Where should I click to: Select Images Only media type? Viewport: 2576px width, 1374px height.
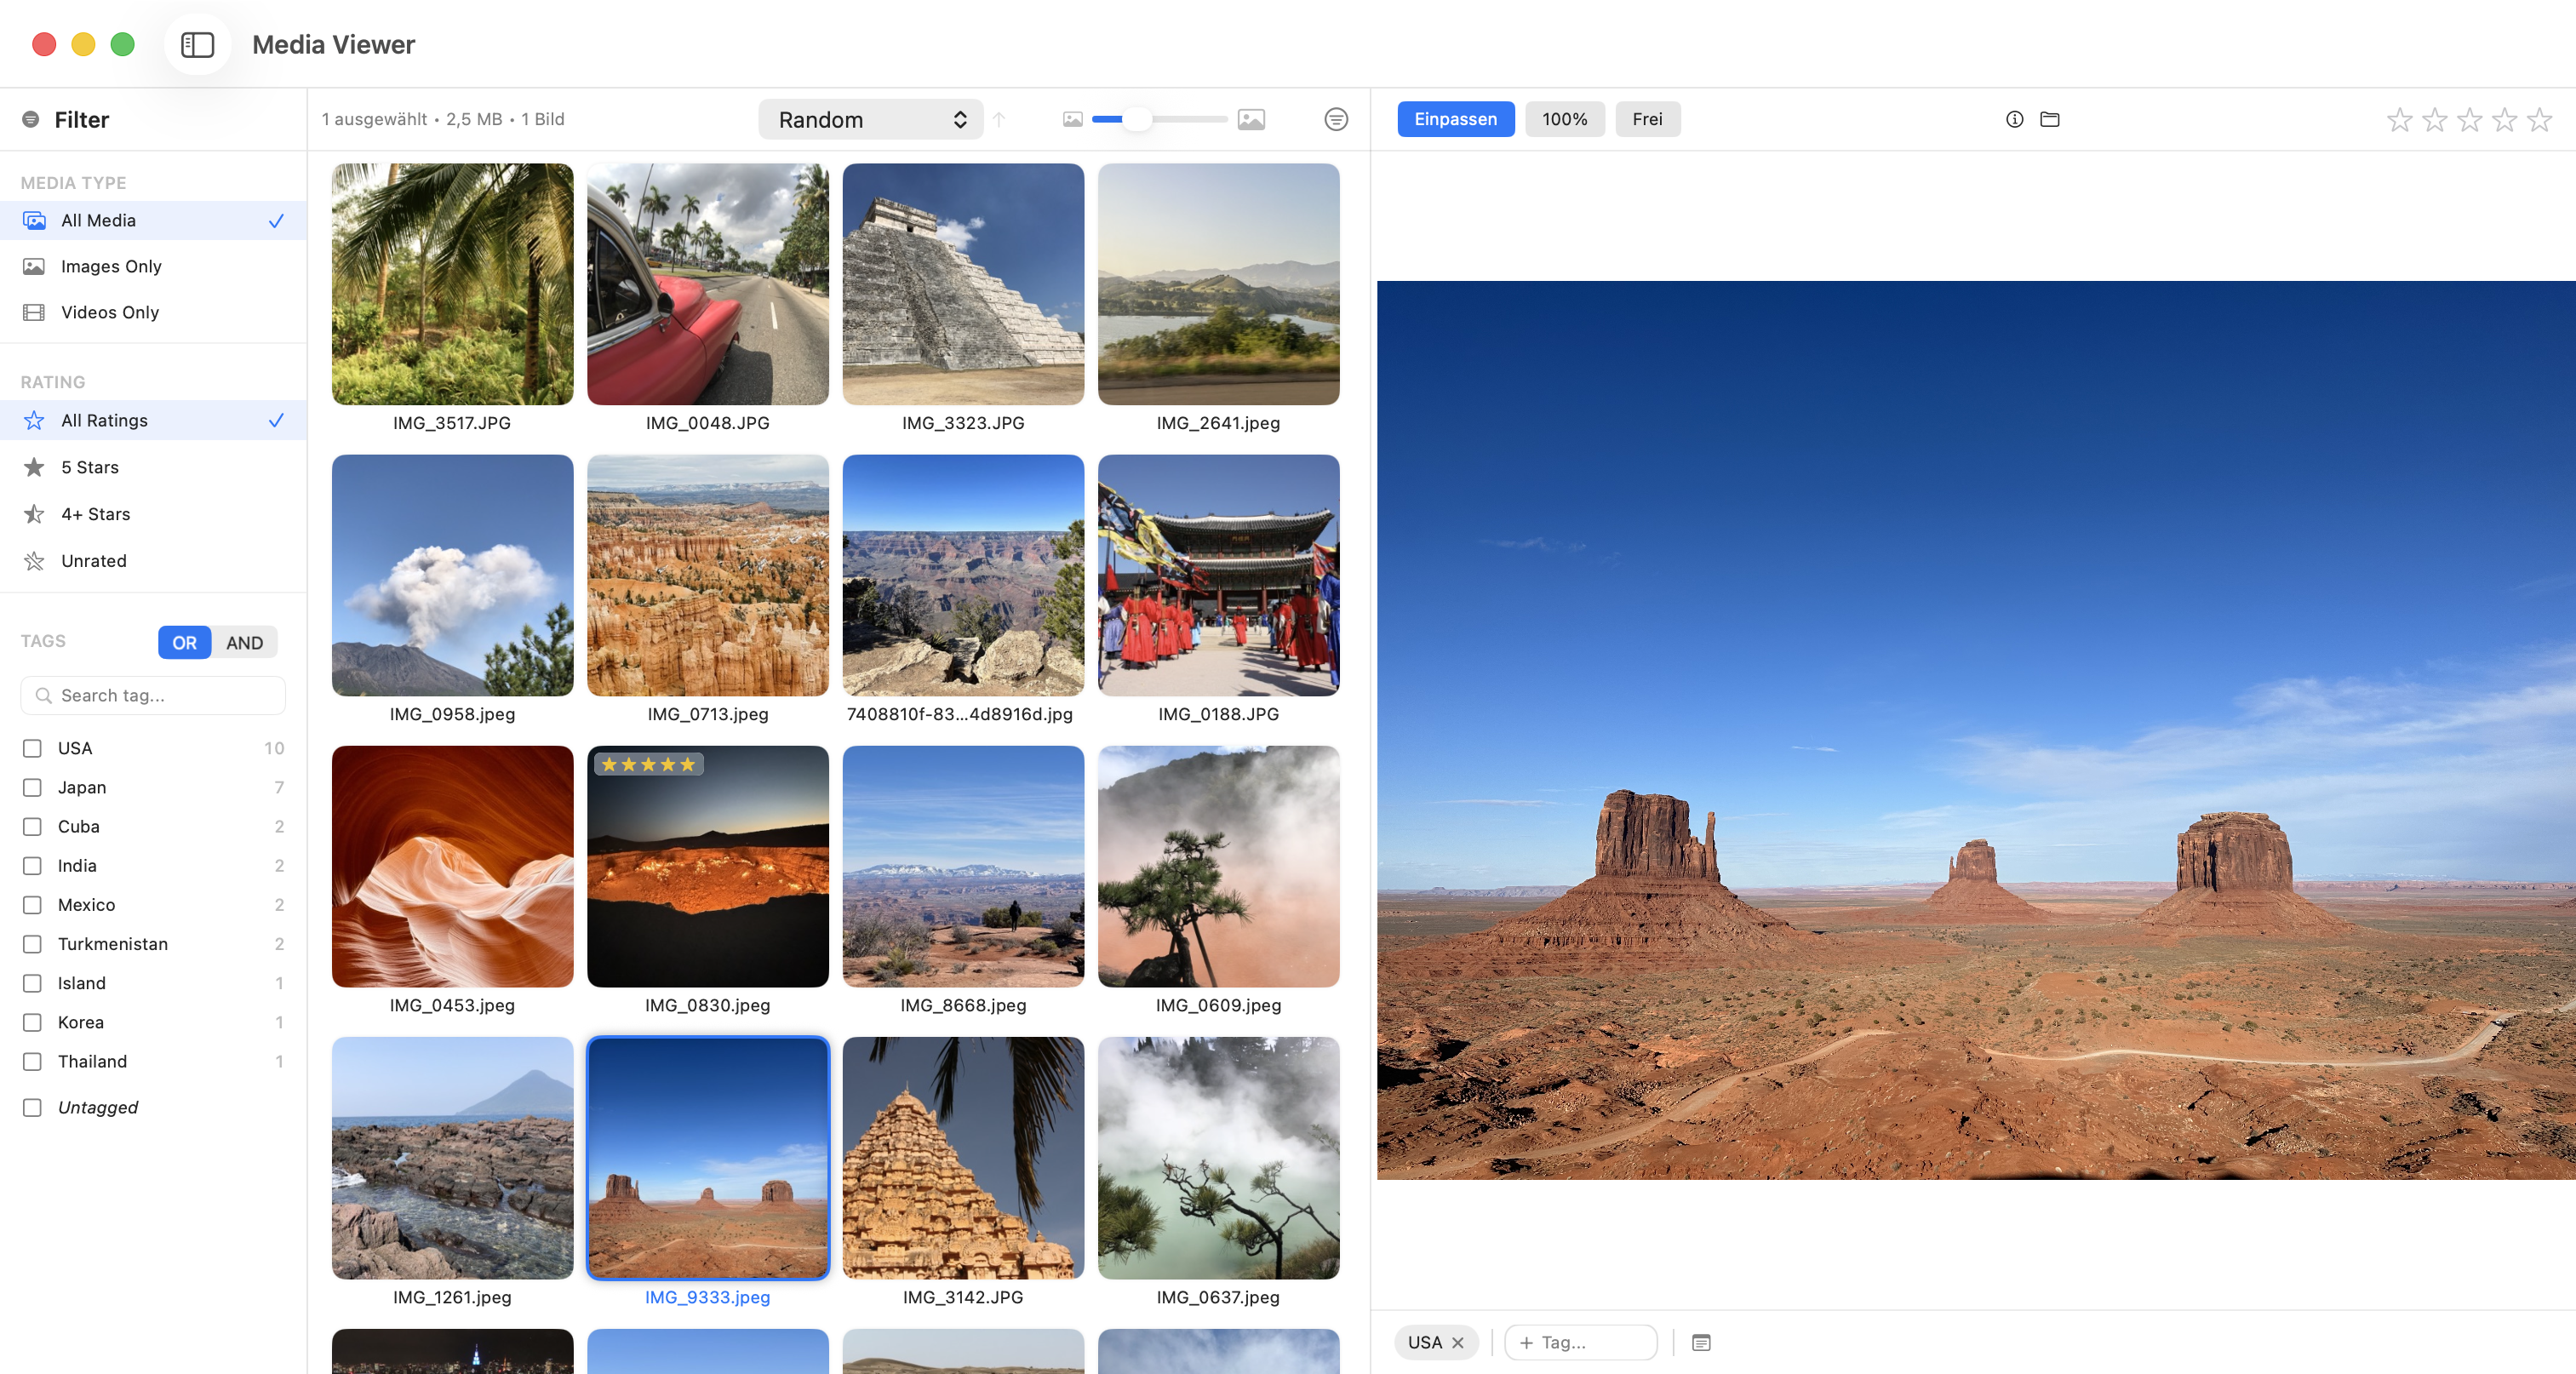[x=110, y=266]
